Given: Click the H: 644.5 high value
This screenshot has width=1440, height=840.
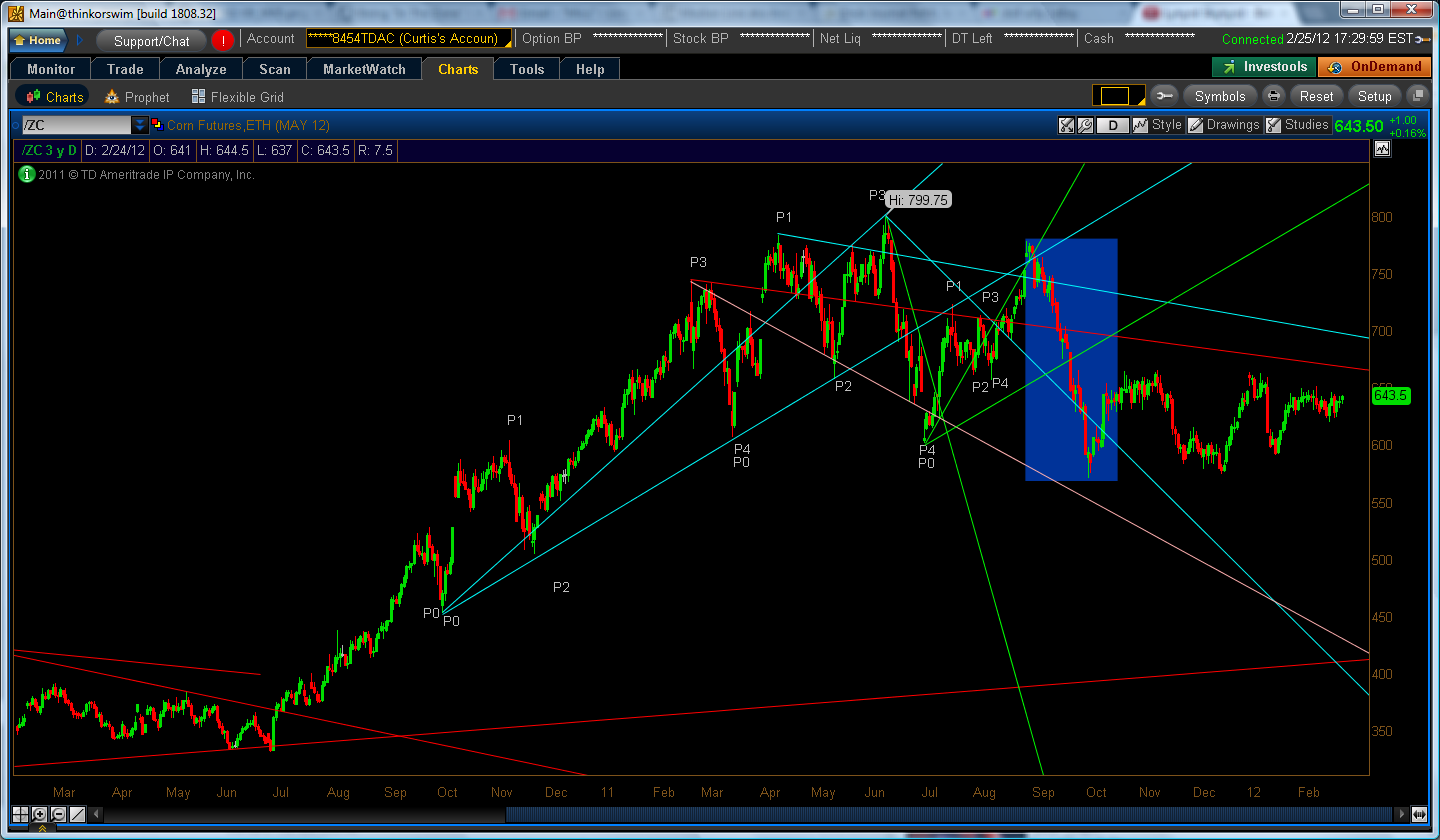Looking at the screenshot, I should (224, 150).
